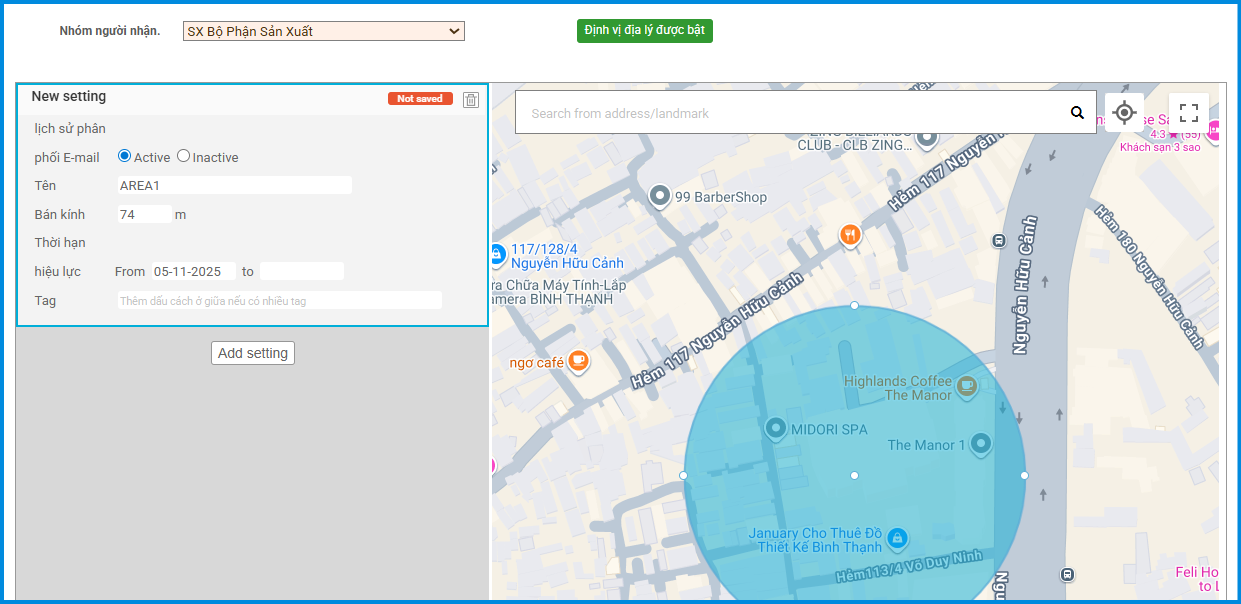This screenshot has height=604, width=1241.
Task: Click the circle's right edge radius handle
Action: (1024, 475)
